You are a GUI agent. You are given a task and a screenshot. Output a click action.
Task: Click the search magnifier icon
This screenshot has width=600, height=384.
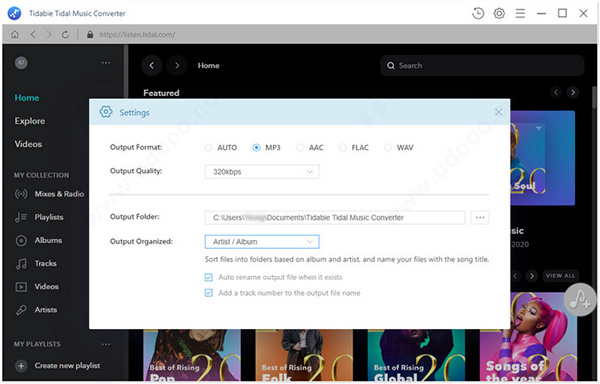click(x=391, y=65)
